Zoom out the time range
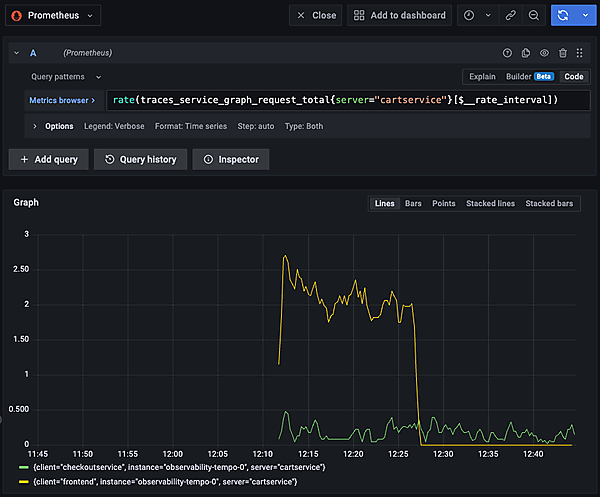Screen dimensions: 600x497 (x=533, y=16)
